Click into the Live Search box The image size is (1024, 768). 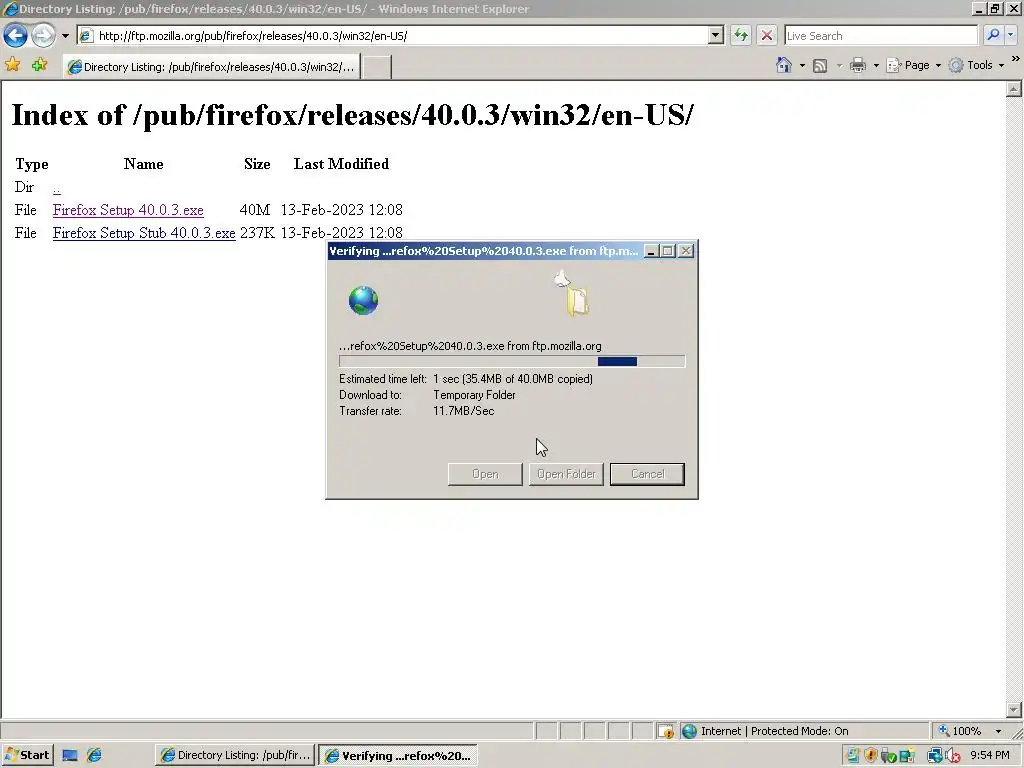[880, 36]
